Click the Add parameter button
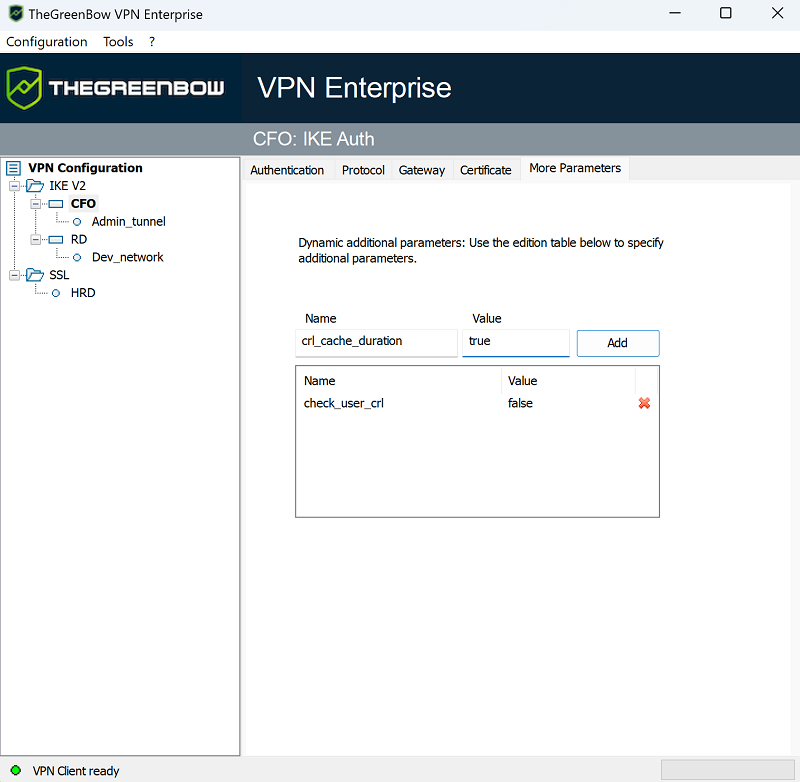 tap(618, 343)
